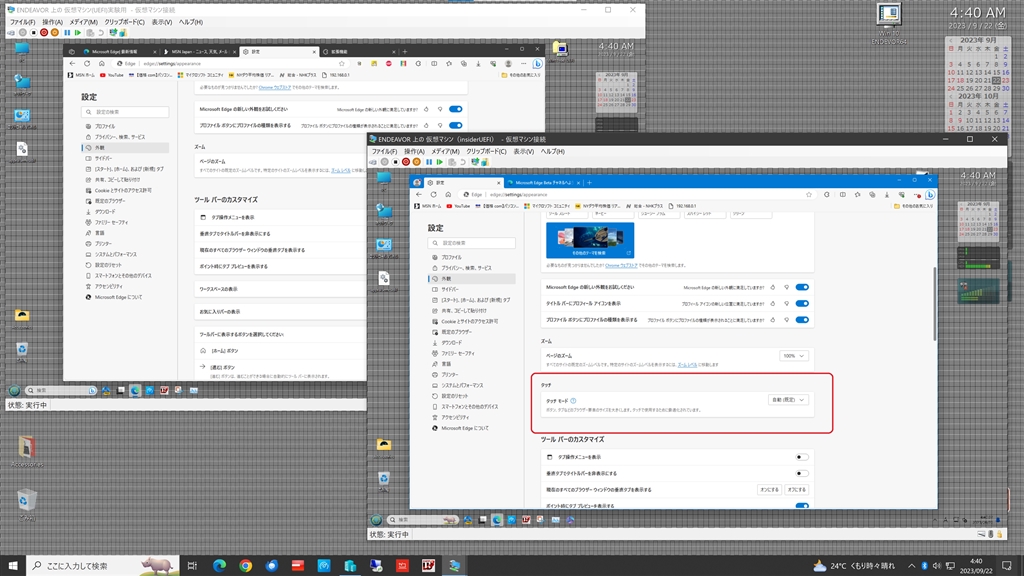This screenshot has width=1024, height=576.
Task: Open the page zoom 100% dropdown
Action: 795,355
